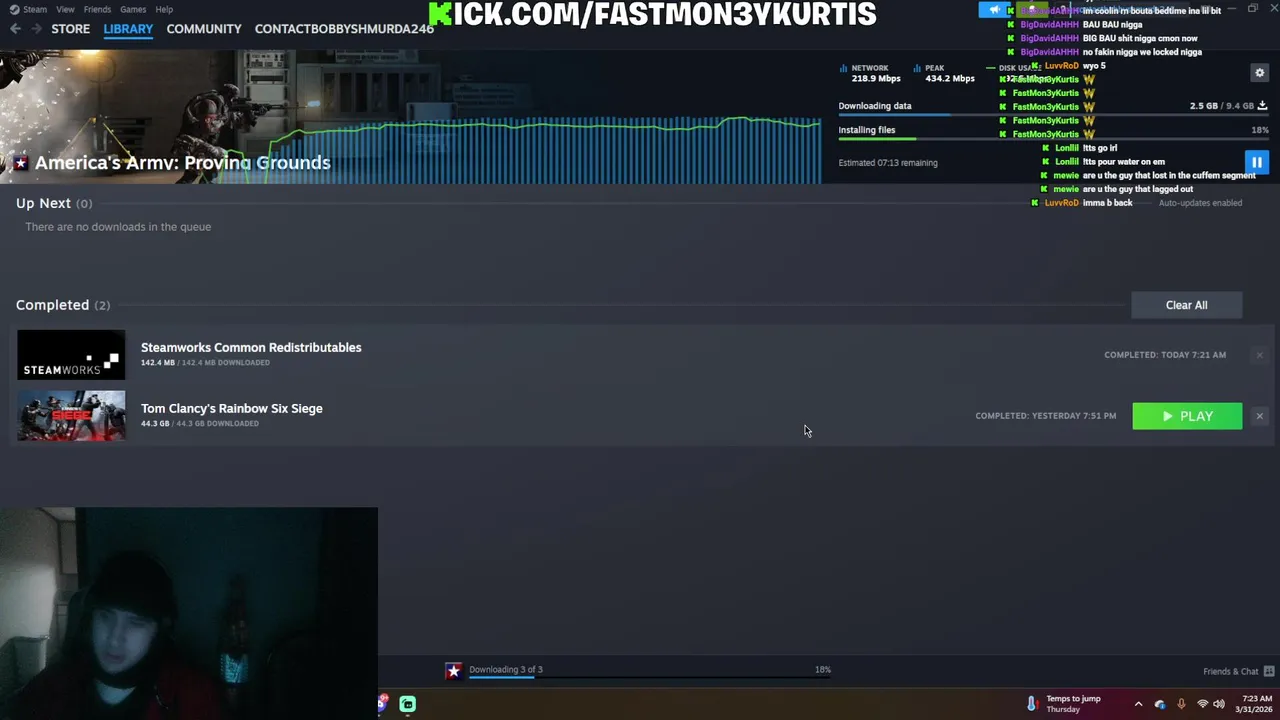
Task: Open America's Army: Proving Grounds title
Action: [182, 163]
